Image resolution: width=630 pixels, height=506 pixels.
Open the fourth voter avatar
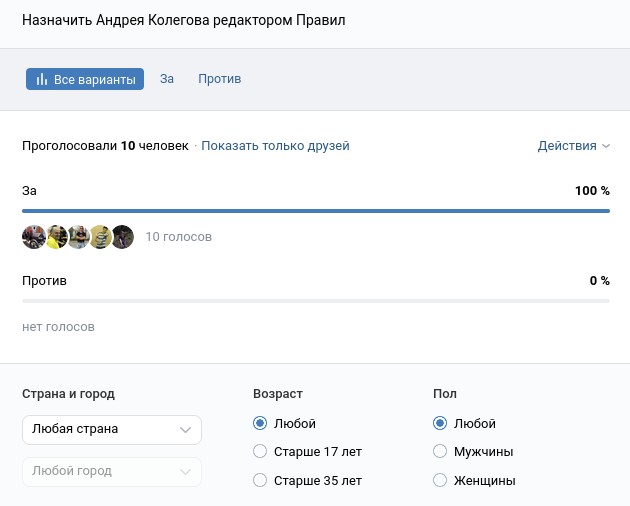[100, 237]
